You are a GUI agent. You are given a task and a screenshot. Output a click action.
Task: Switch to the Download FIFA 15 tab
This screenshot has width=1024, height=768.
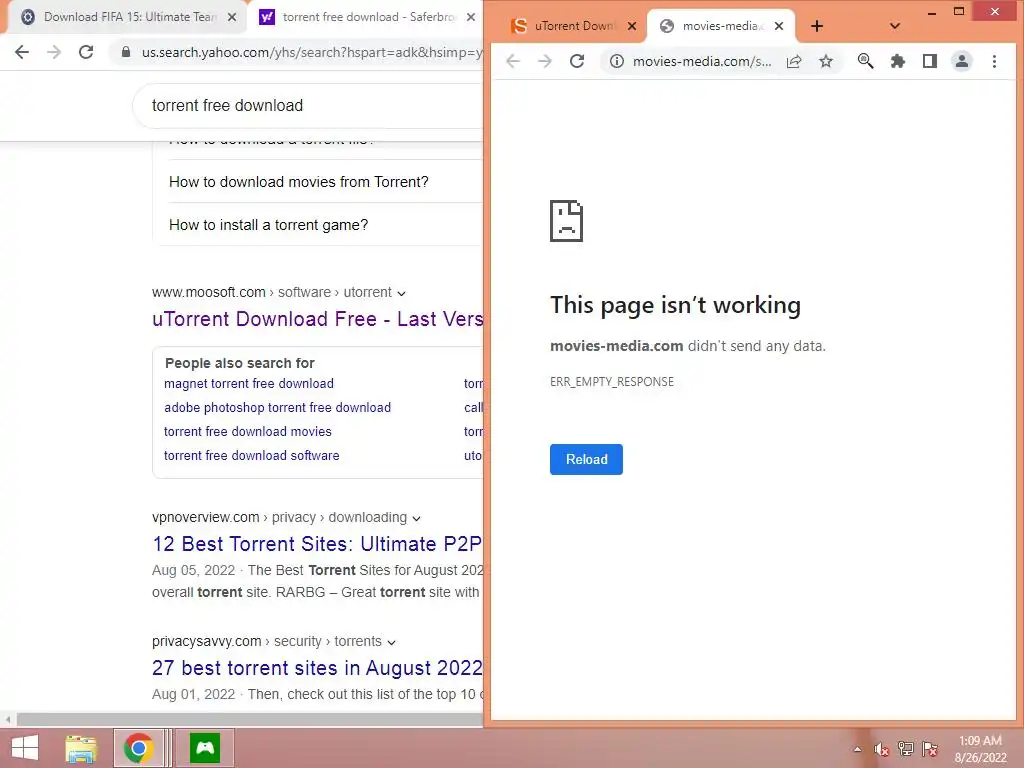(127, 17)
